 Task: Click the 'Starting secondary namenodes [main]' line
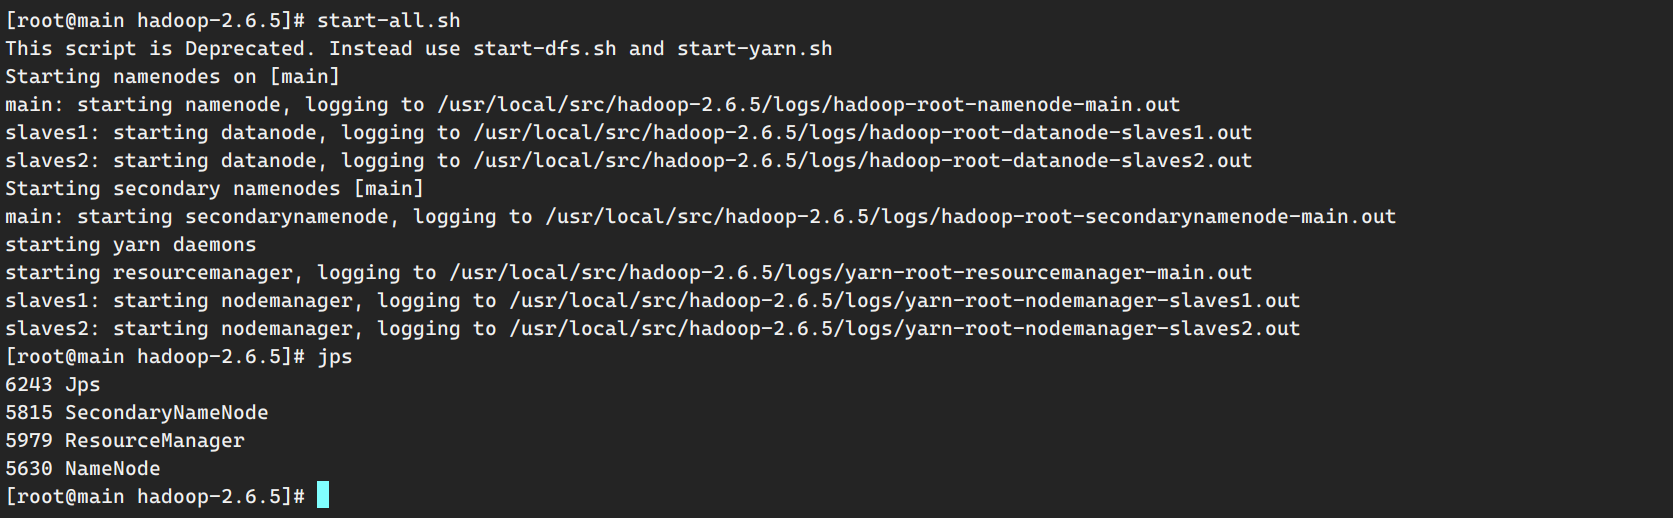[x=214, y=188]
